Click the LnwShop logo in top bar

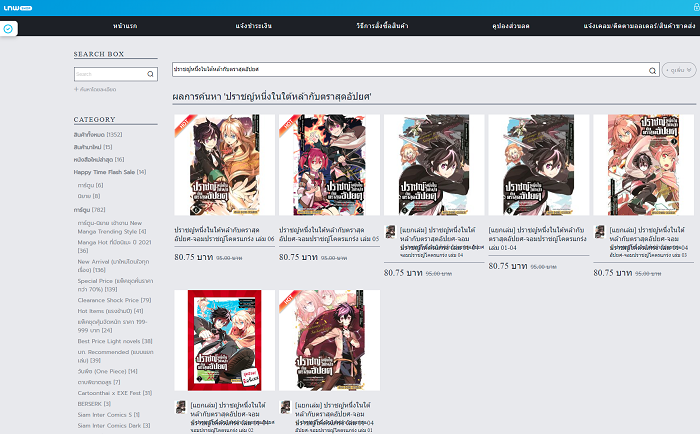click(x=17, y=8)
